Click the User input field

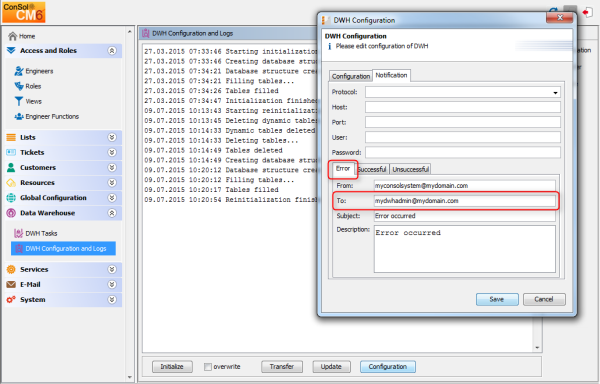463,137
